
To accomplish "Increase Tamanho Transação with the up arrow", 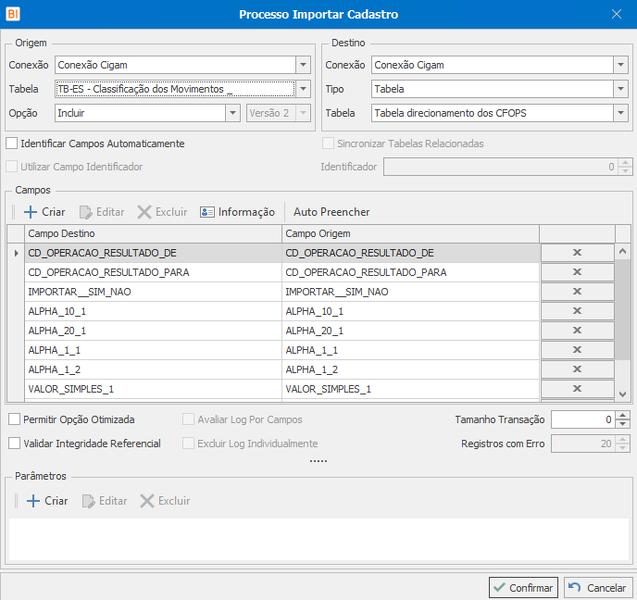I will coord(623,415).
